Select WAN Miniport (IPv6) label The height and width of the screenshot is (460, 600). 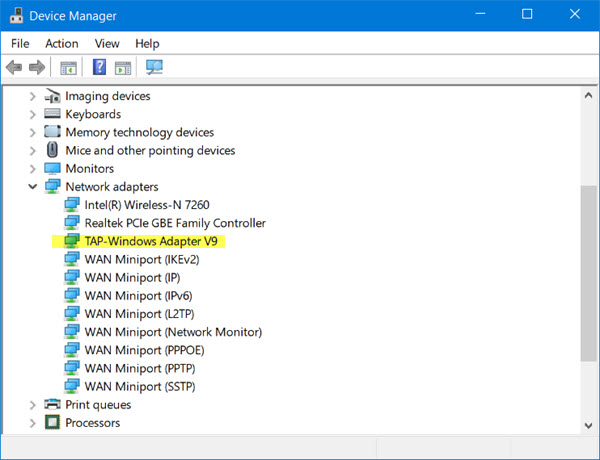139,295
